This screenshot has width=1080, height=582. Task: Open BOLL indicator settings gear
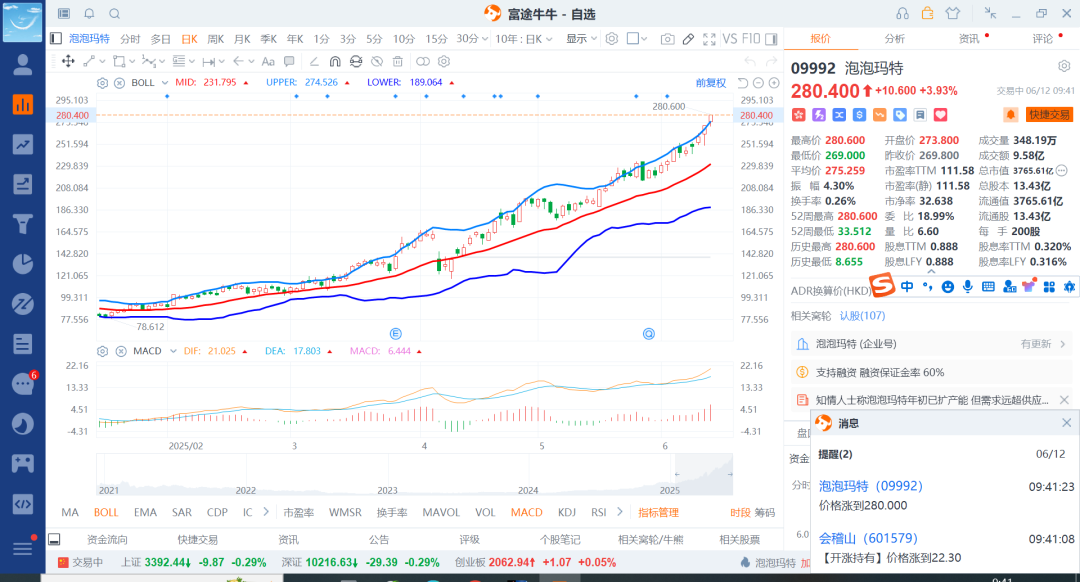coord(102,82)
